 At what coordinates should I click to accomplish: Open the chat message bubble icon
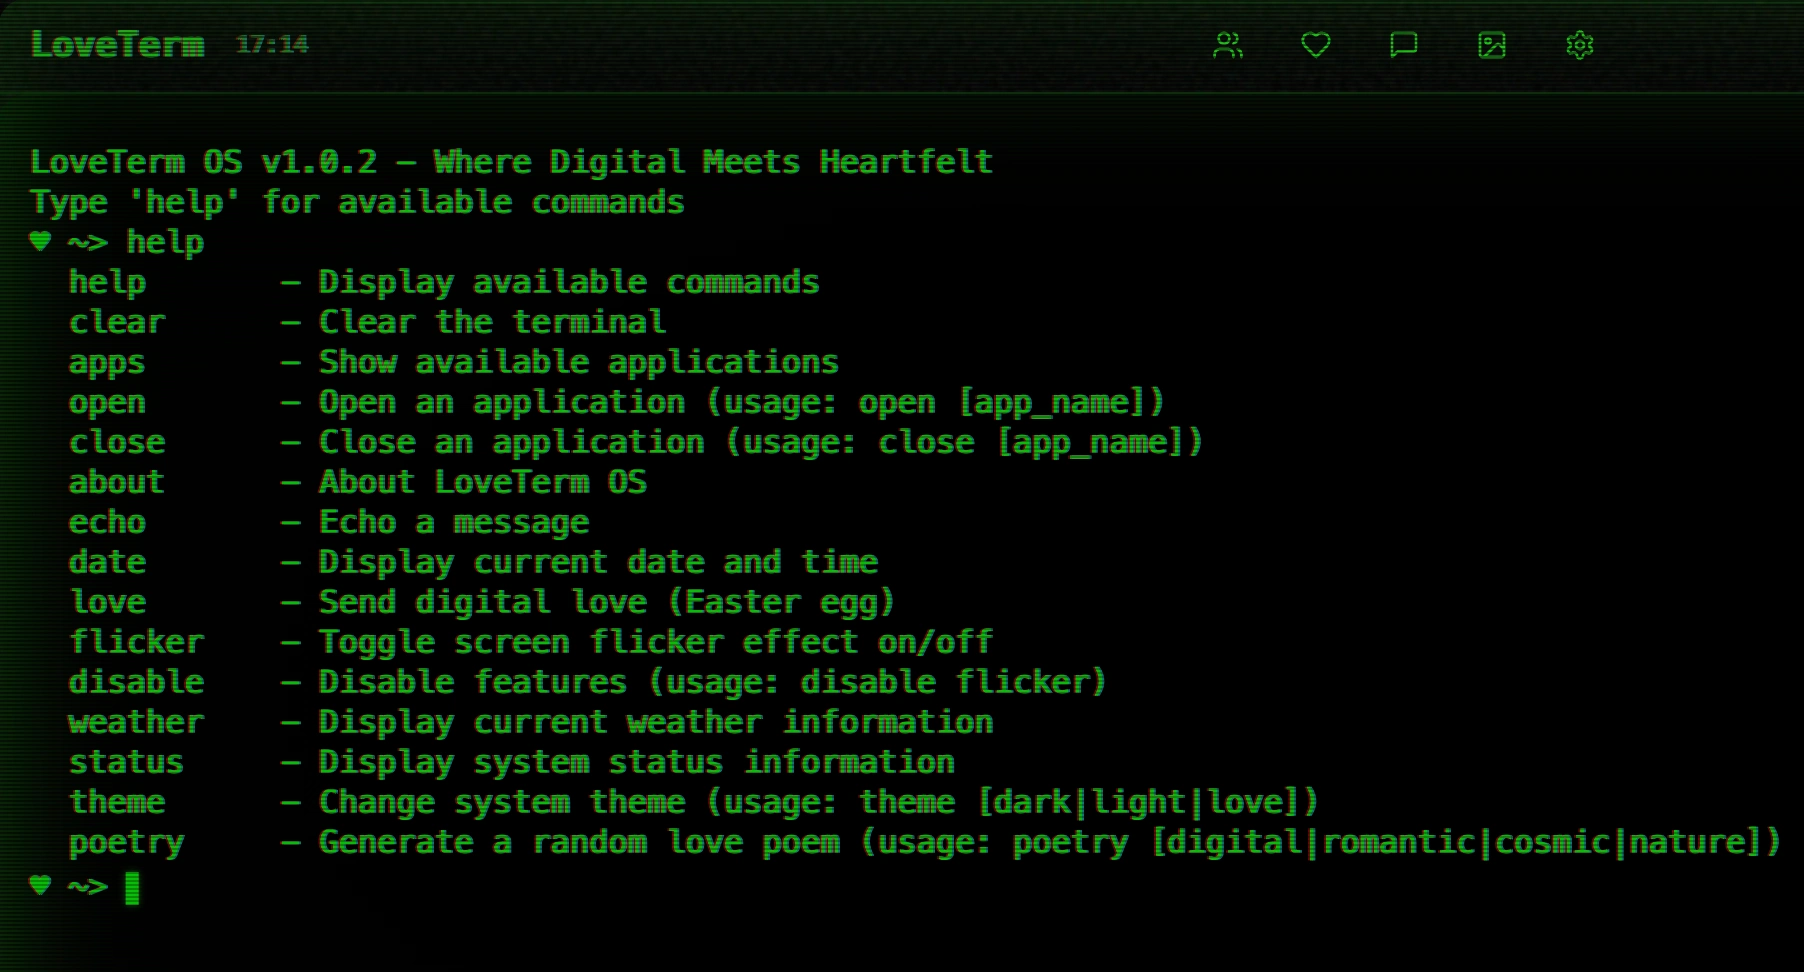[x=1403, y=45]
